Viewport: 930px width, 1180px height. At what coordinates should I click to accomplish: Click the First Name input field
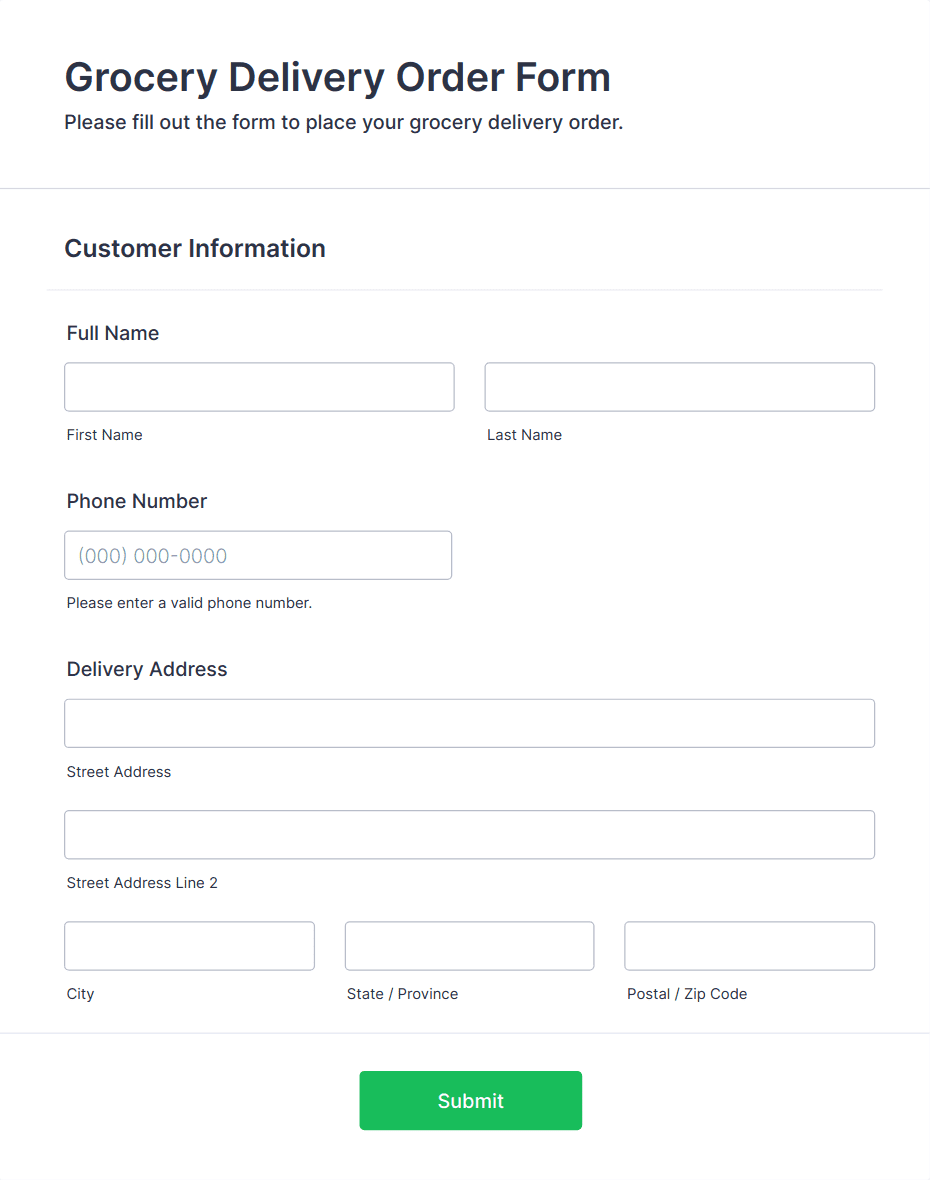259,387
